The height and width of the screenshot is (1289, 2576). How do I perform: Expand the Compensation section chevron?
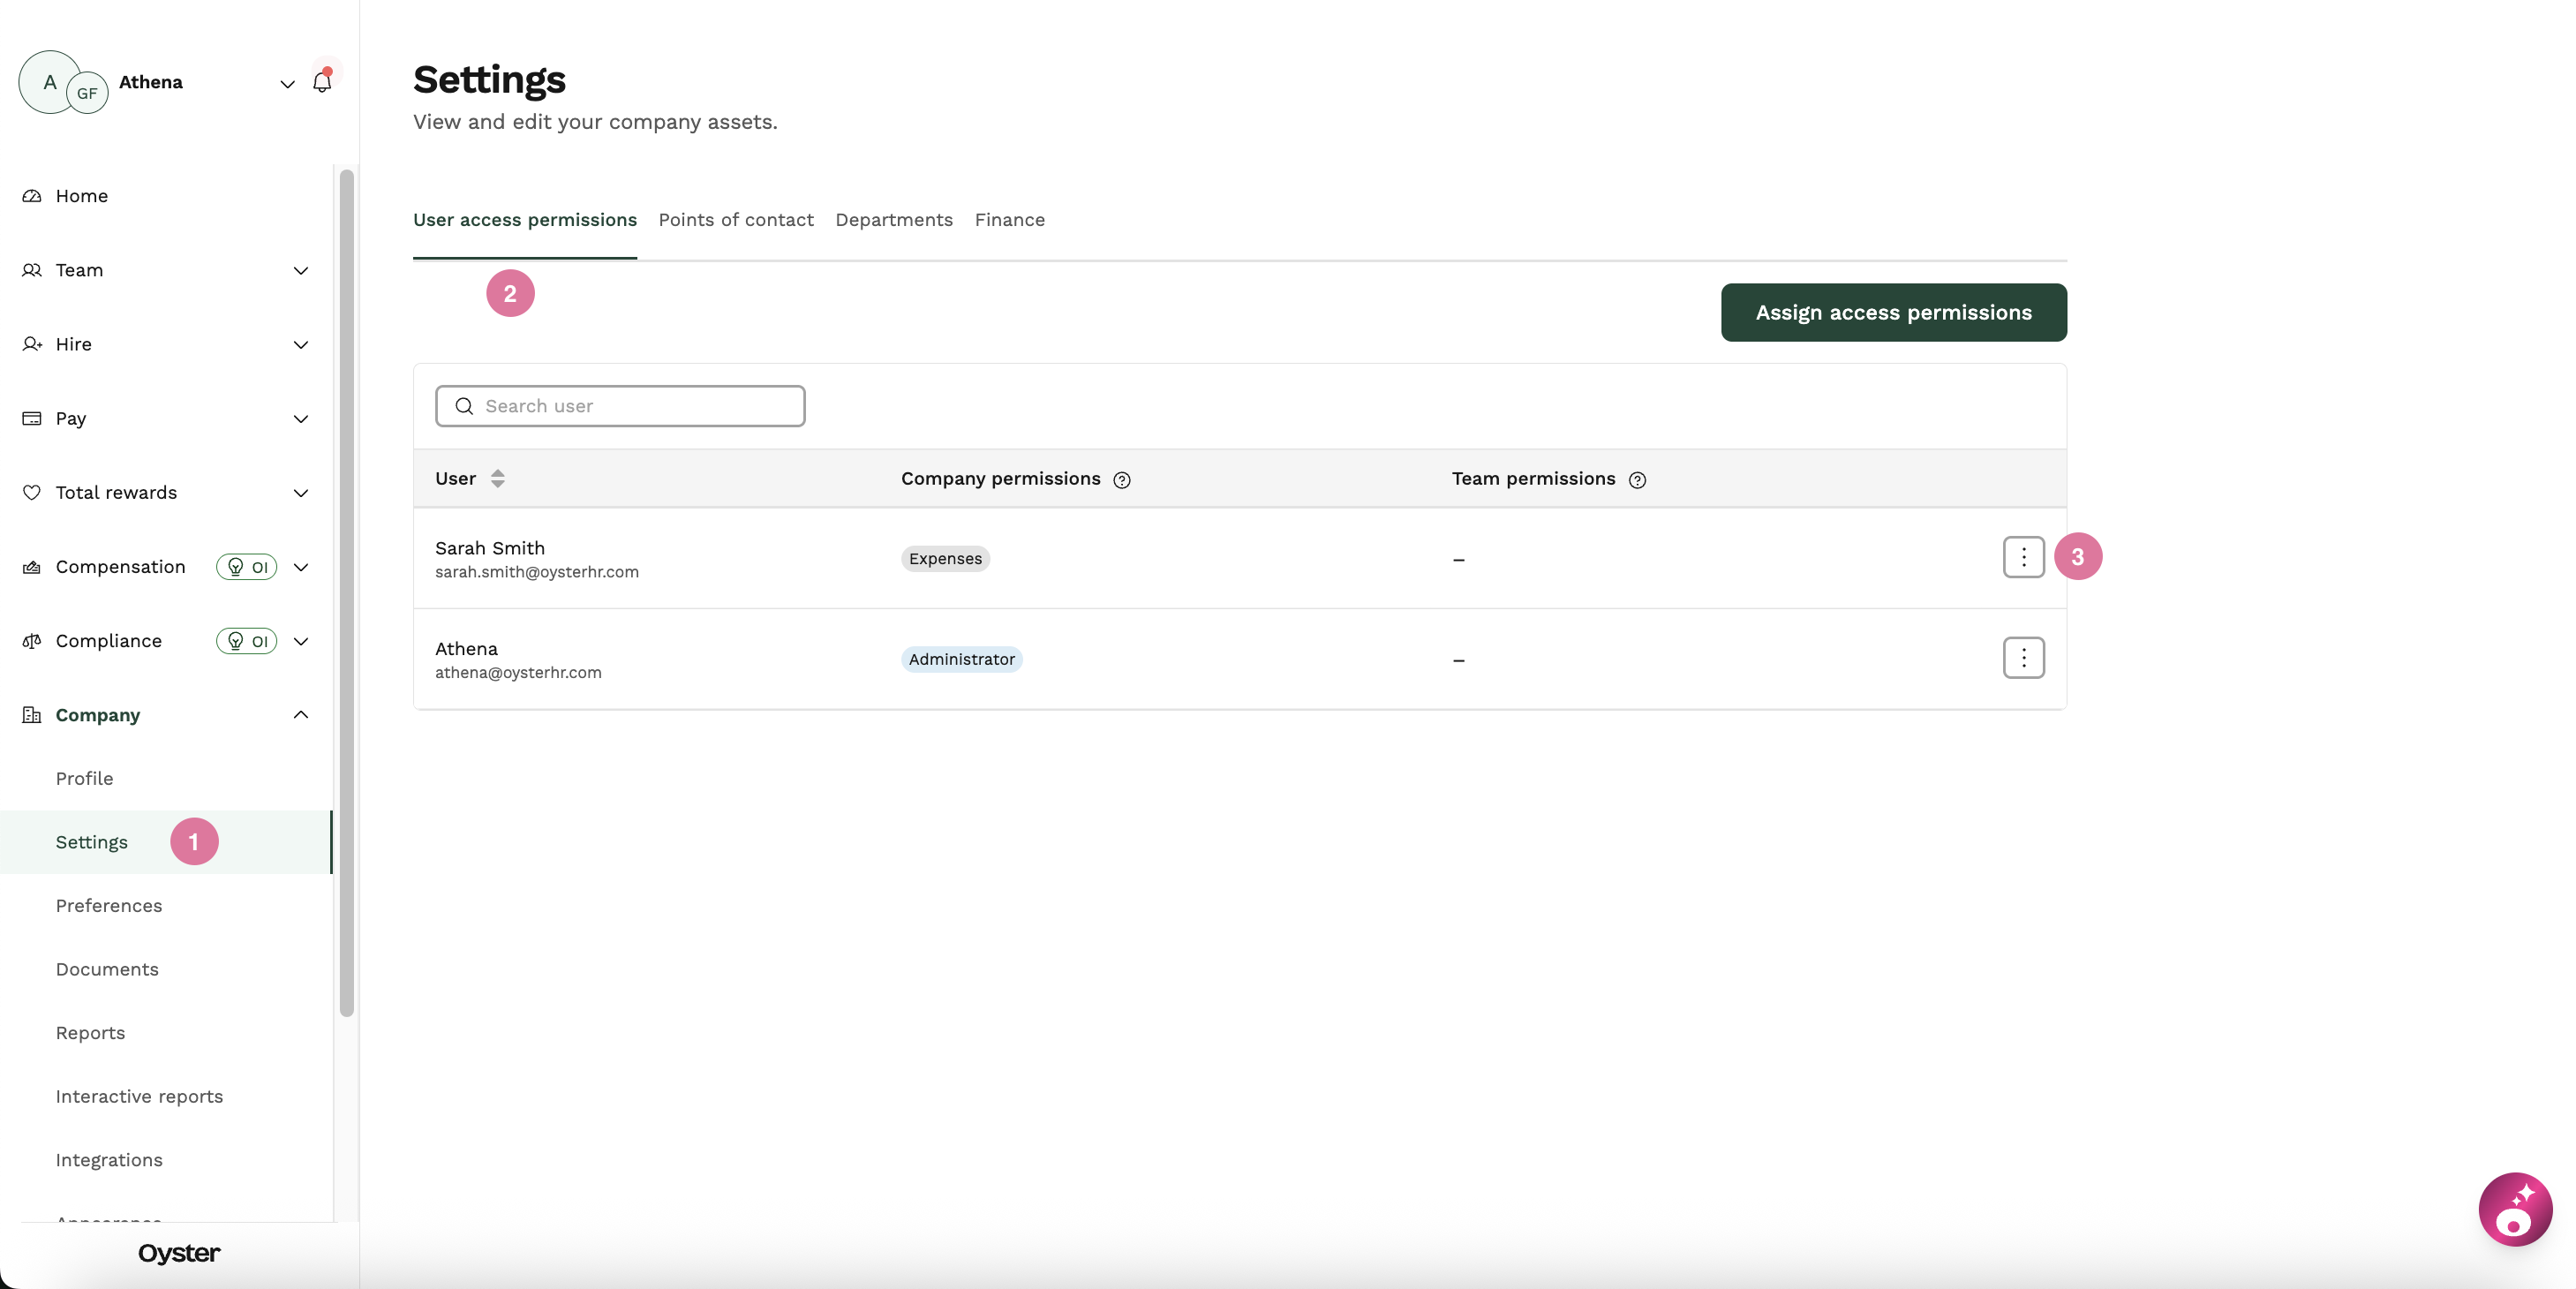(x=300, y=567)
